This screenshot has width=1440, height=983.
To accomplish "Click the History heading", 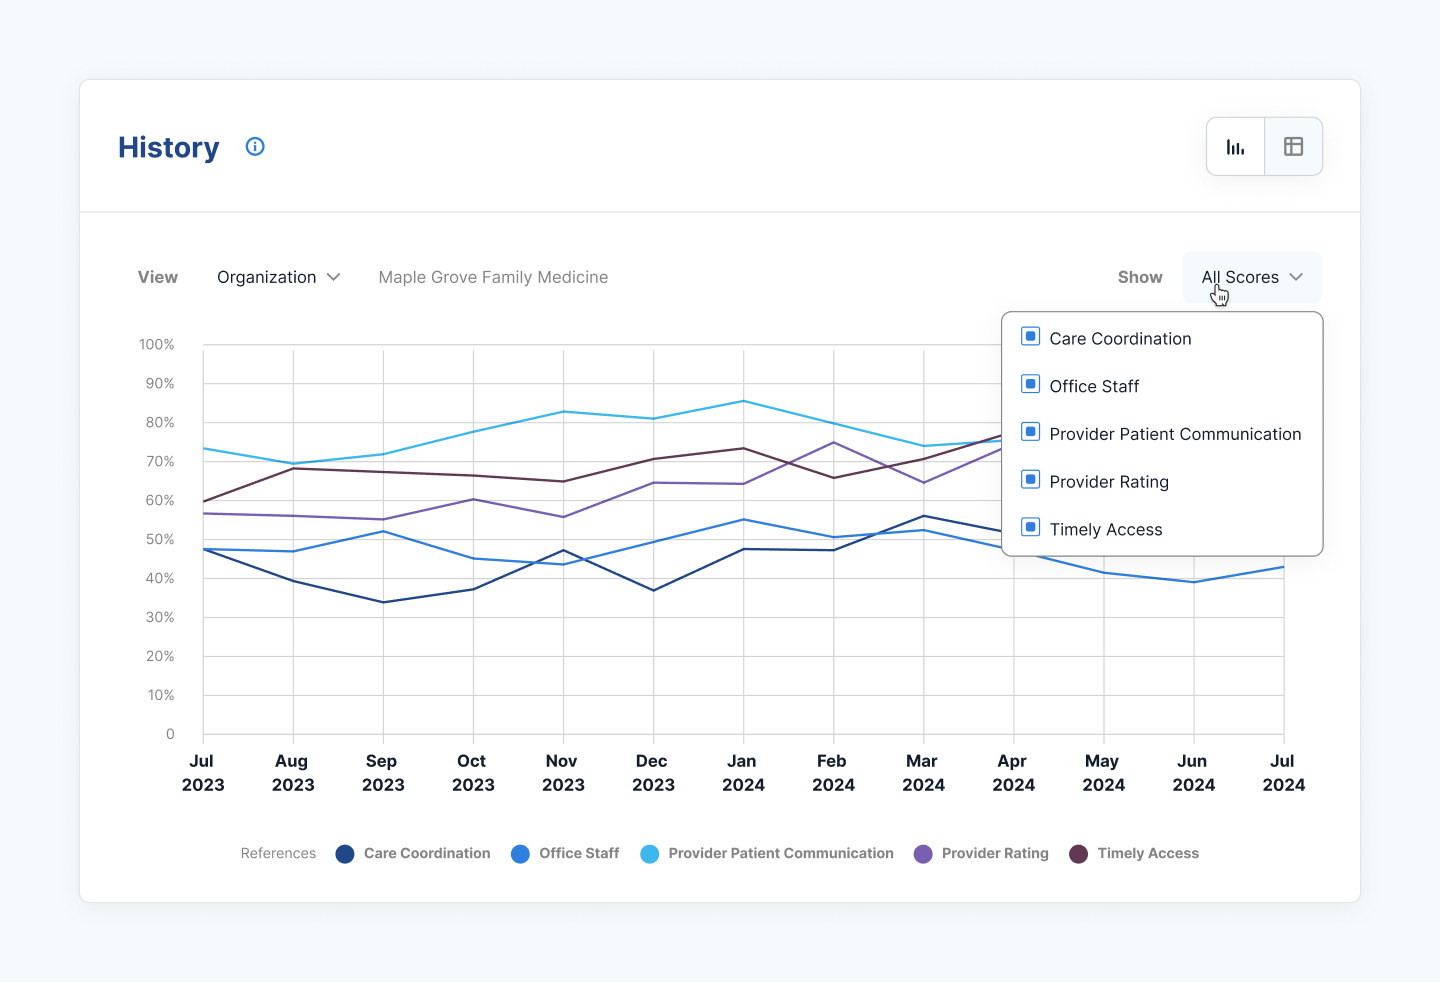I will (x=168, y=147).
